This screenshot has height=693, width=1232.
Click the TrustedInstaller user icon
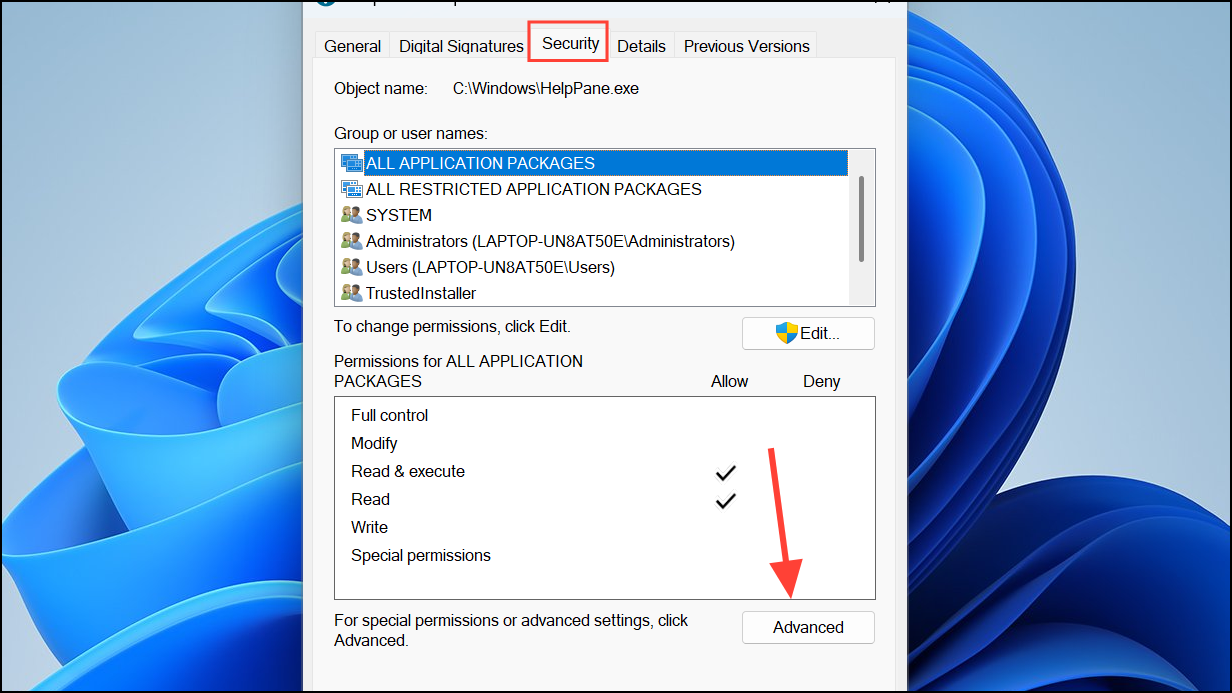(351, 293)
